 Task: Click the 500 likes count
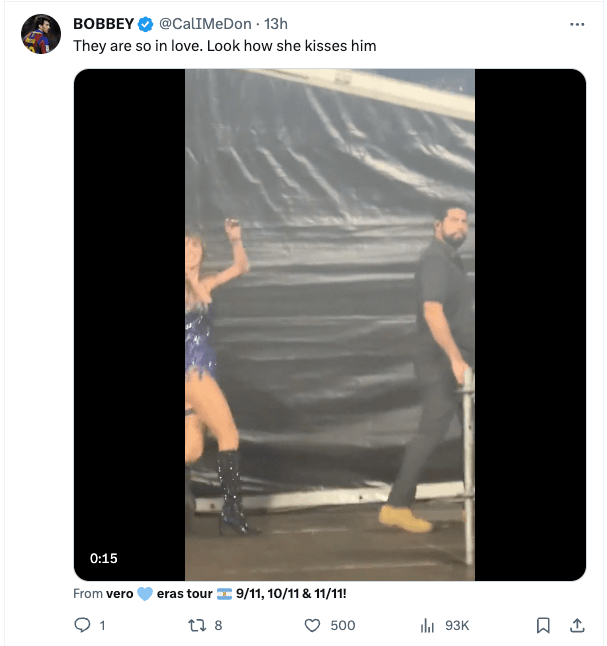click(343, 625)
